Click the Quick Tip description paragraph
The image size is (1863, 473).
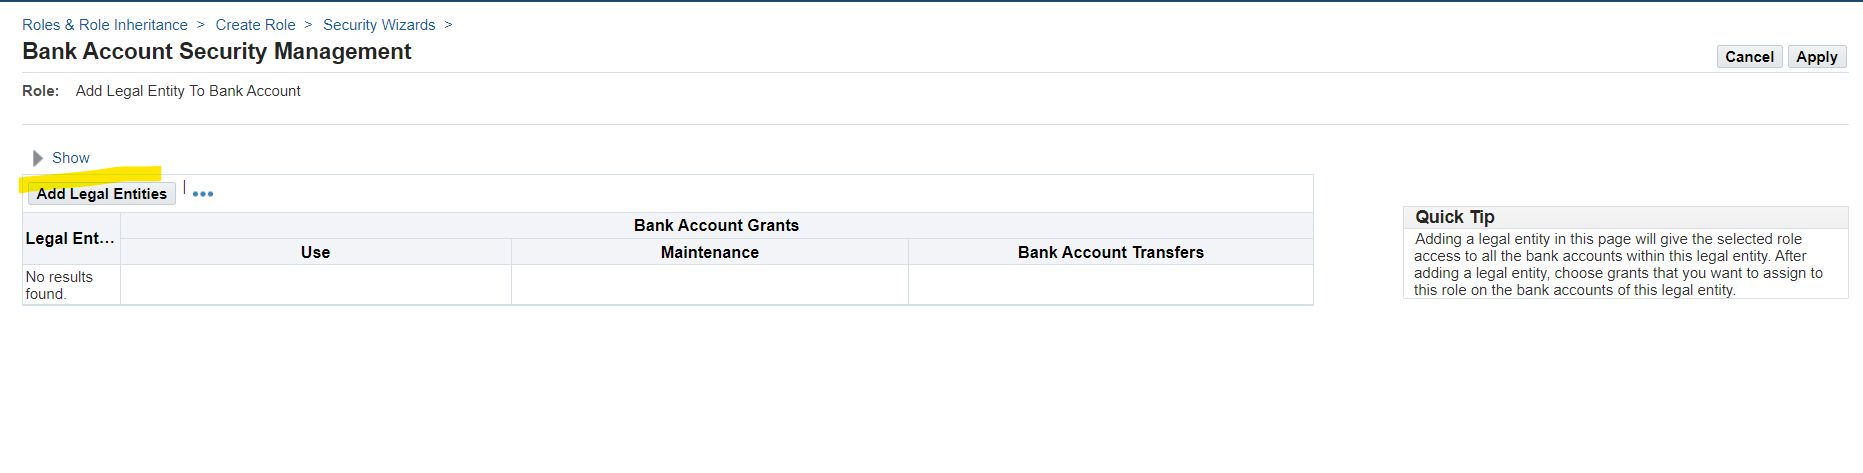[1618, 264]
